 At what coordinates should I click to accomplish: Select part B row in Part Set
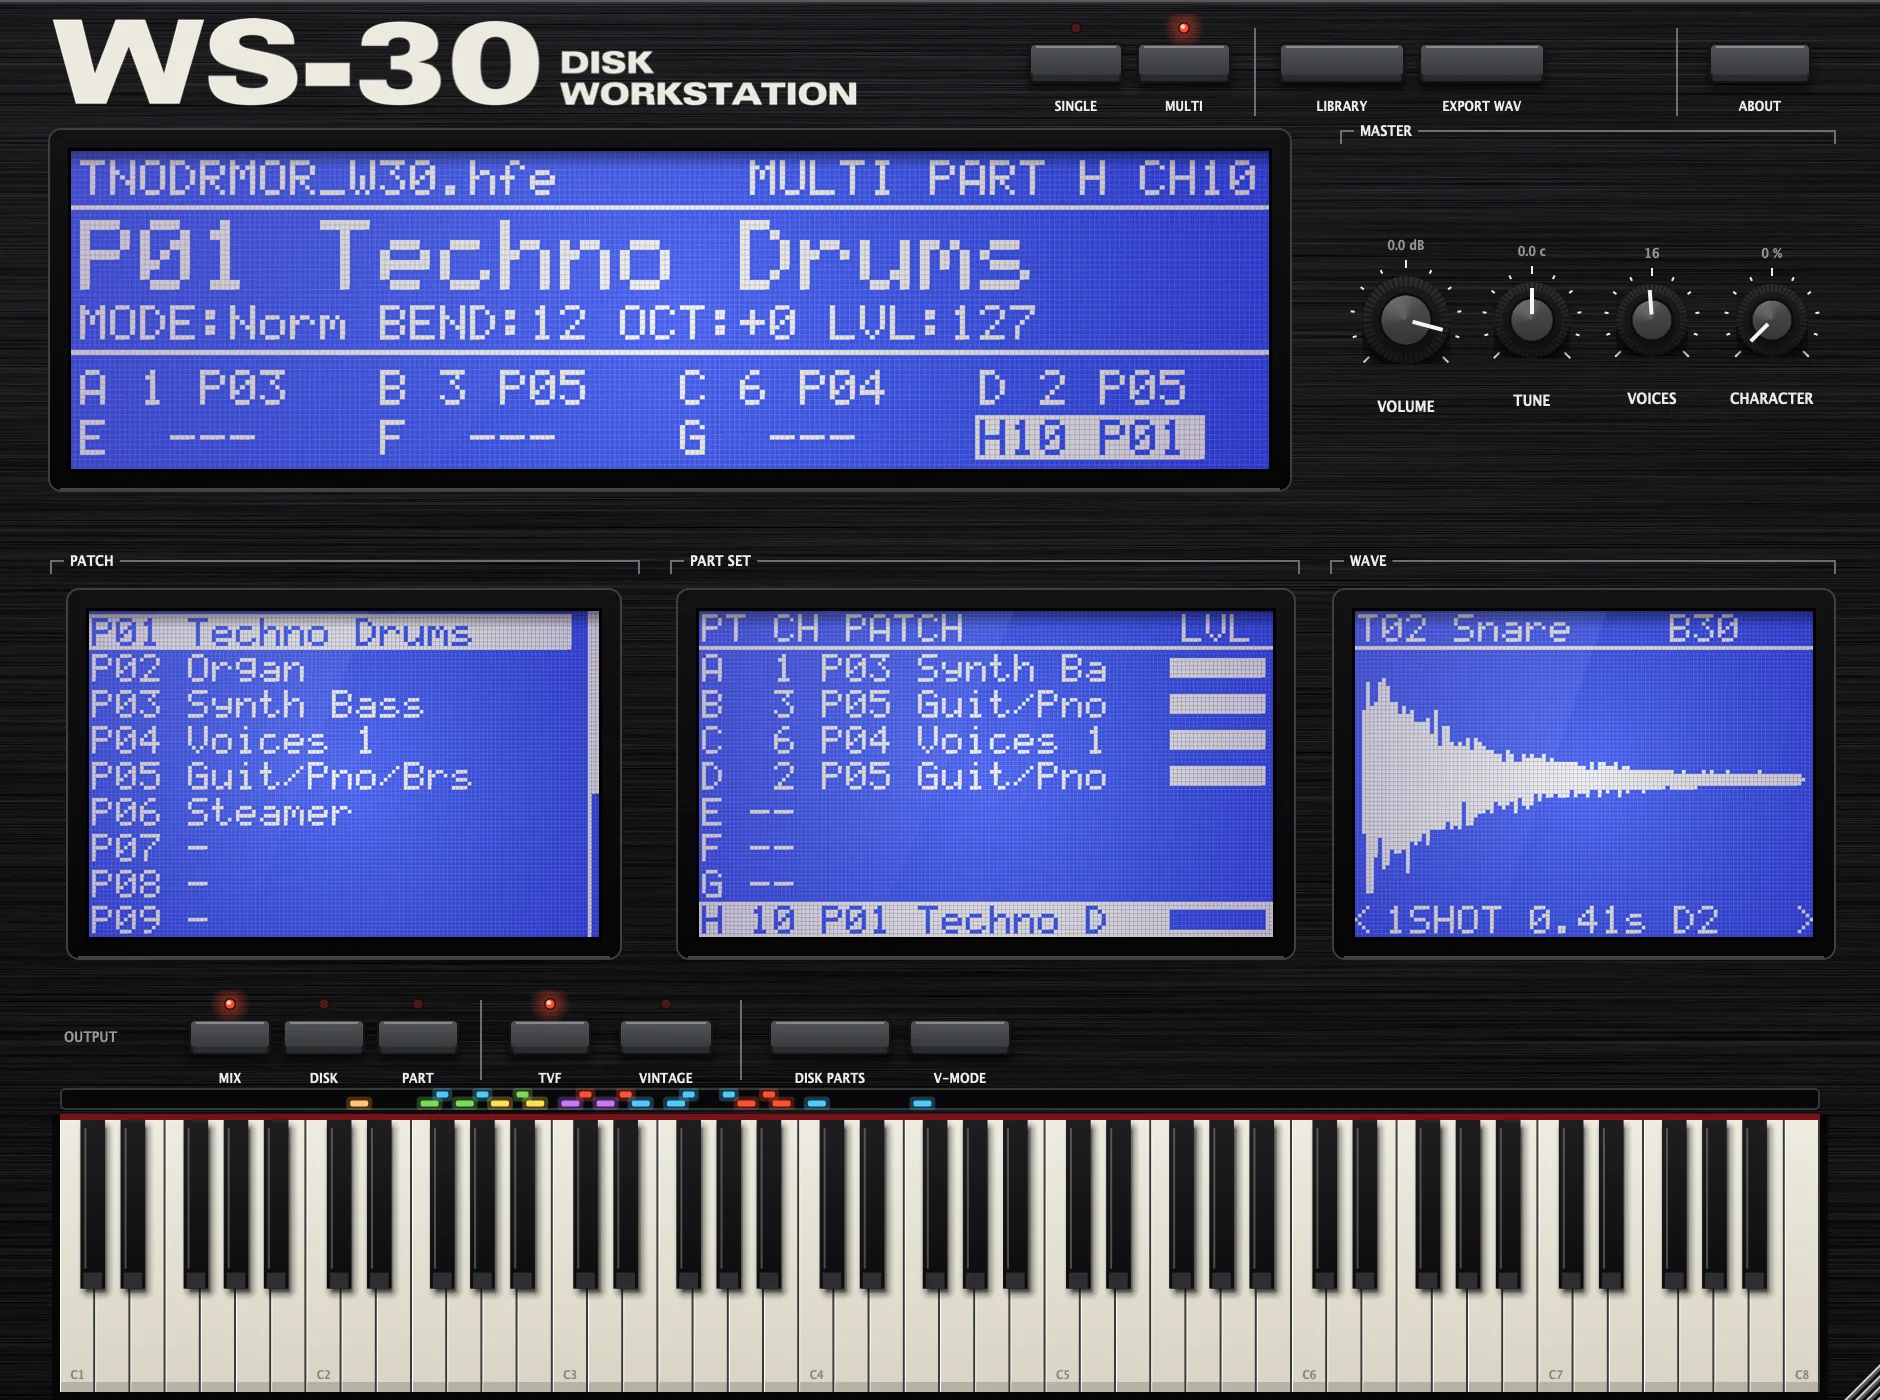[985, 705]
